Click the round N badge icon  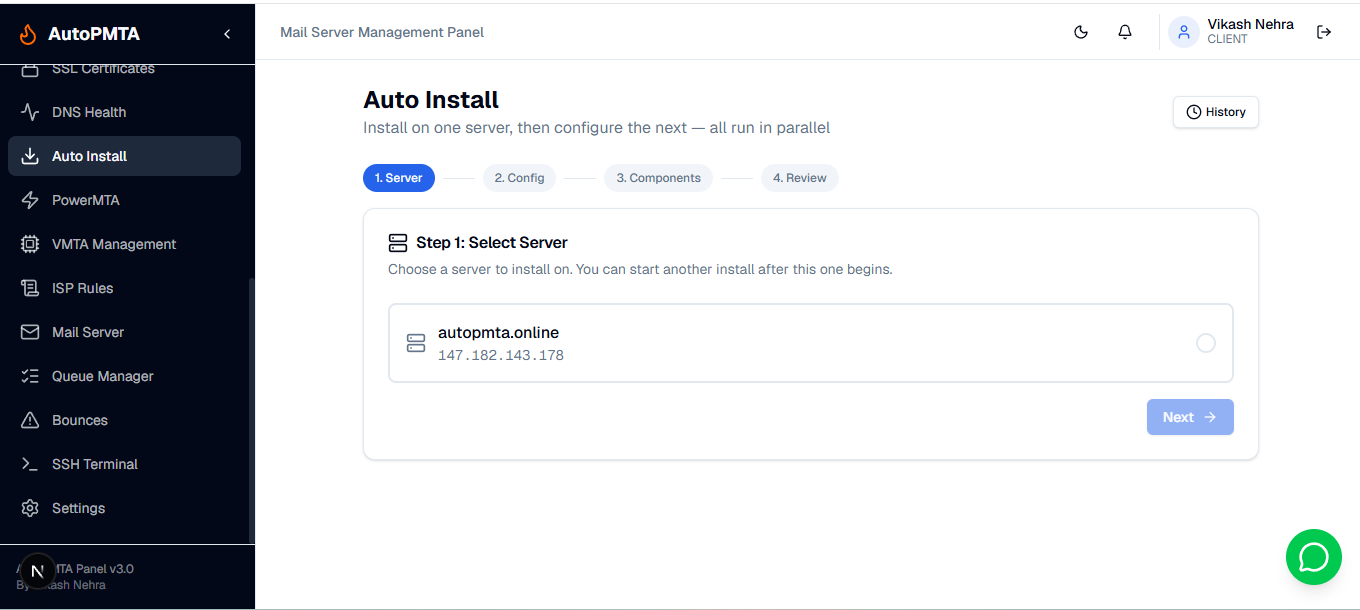tap(38, 572)
